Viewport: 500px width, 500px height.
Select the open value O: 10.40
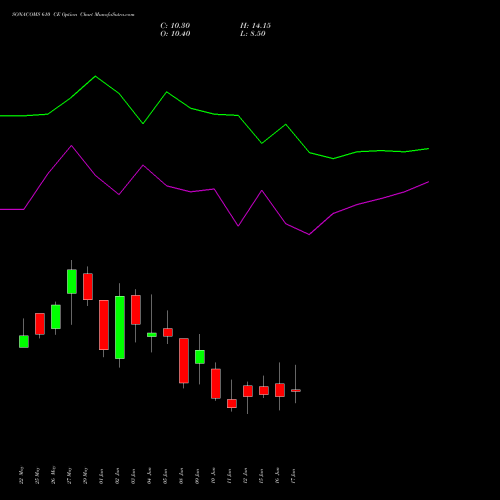pos(175,34)
